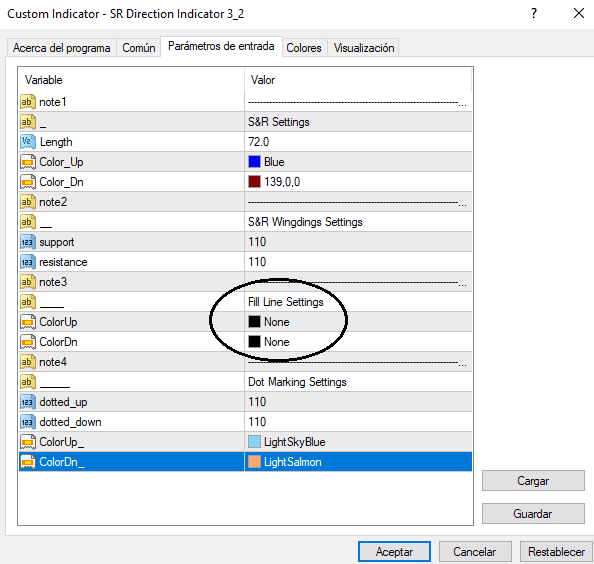Viewport: 594px width, 564px height.
Task: Select the 'resistance' variable name
Action: point(63,262)
